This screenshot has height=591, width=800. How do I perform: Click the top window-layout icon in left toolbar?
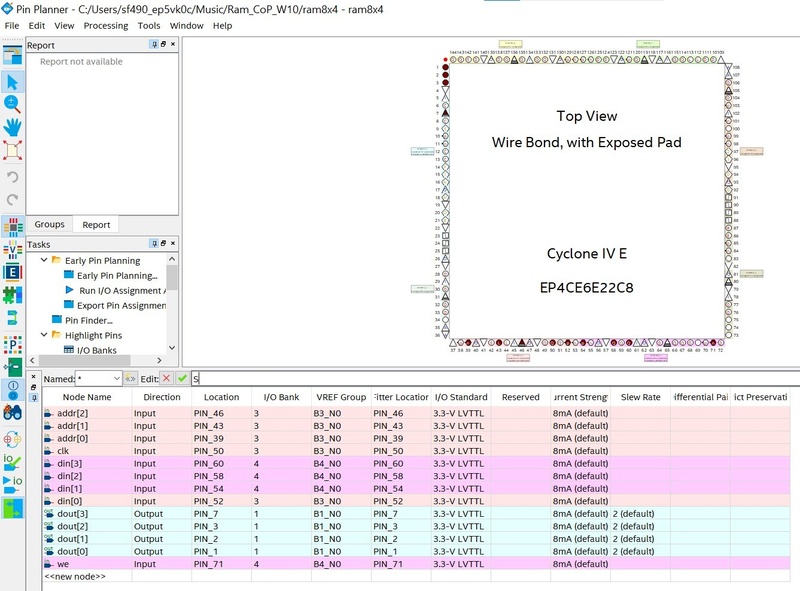(13, 55)
